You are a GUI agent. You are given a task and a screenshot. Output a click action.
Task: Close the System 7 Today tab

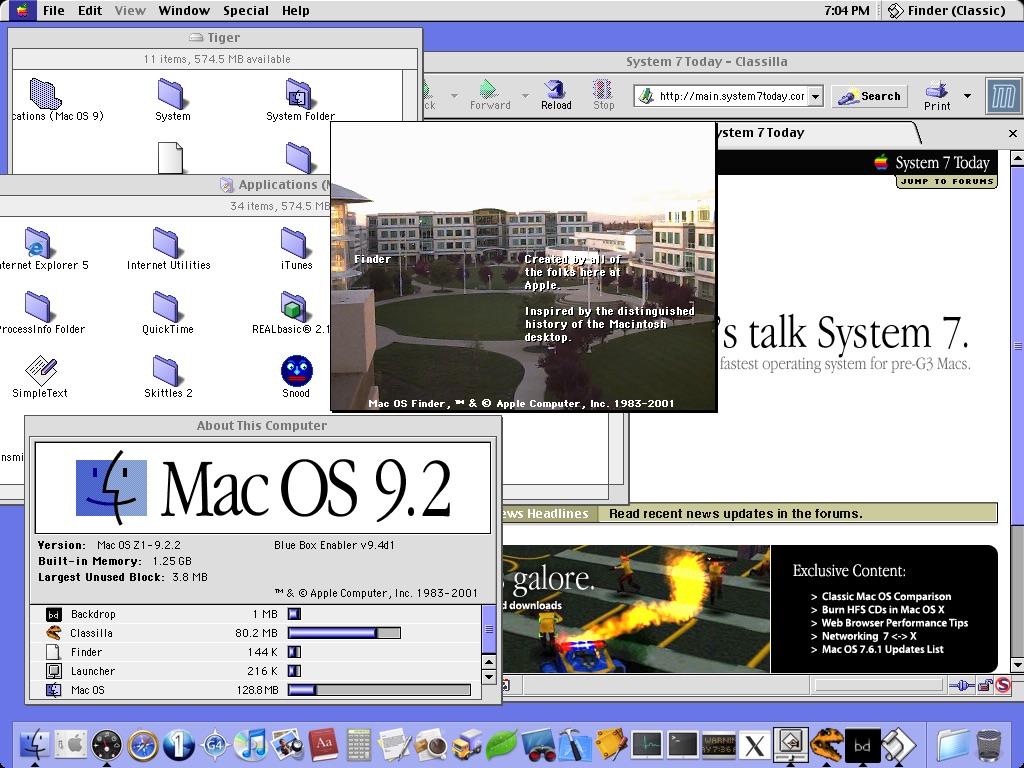(1013, 133)
